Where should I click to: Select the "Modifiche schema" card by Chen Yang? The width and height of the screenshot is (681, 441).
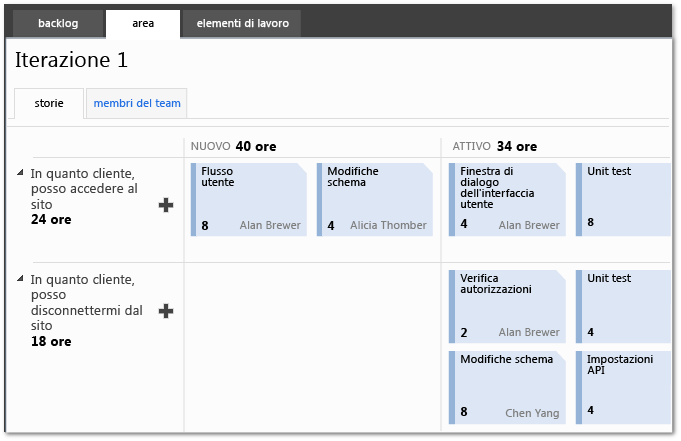[x=508, y=385]
